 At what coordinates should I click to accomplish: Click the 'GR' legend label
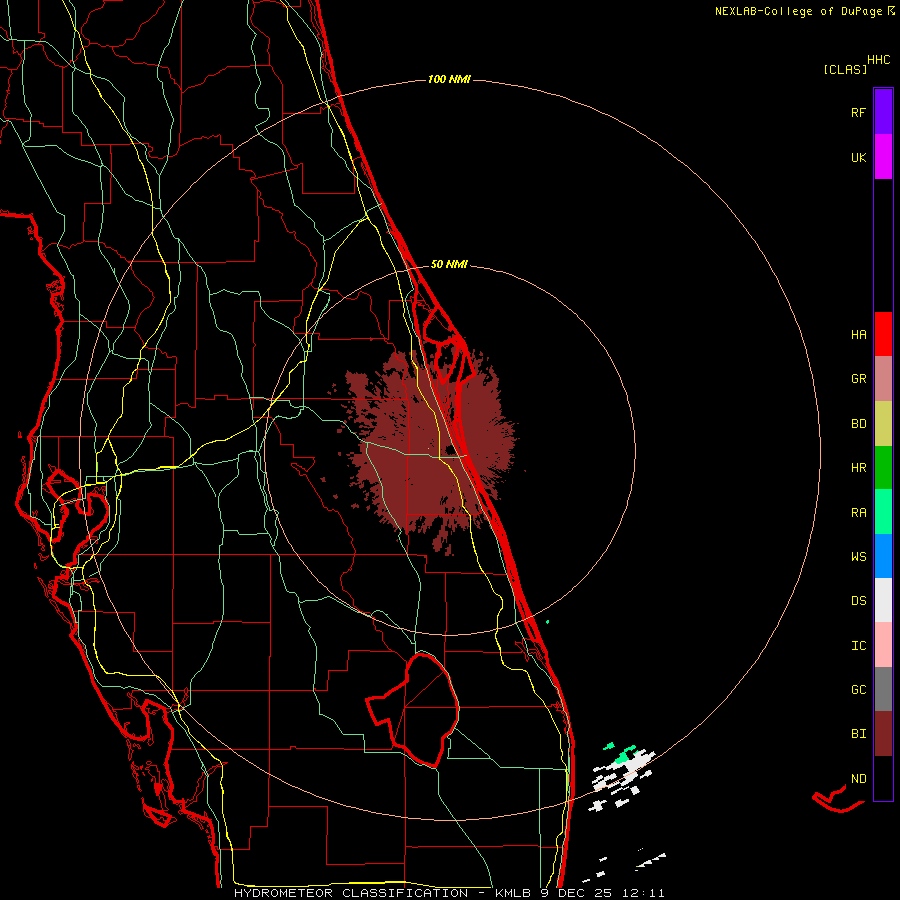(859, 379)
